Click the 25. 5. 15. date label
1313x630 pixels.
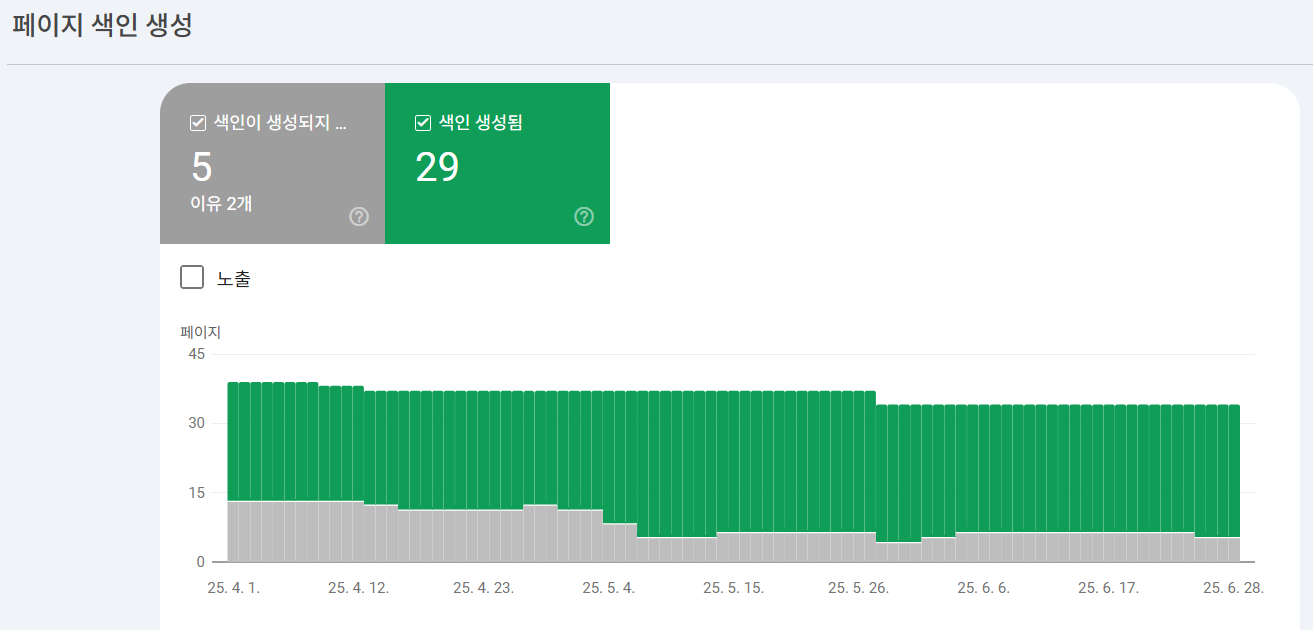pos(733,588)
